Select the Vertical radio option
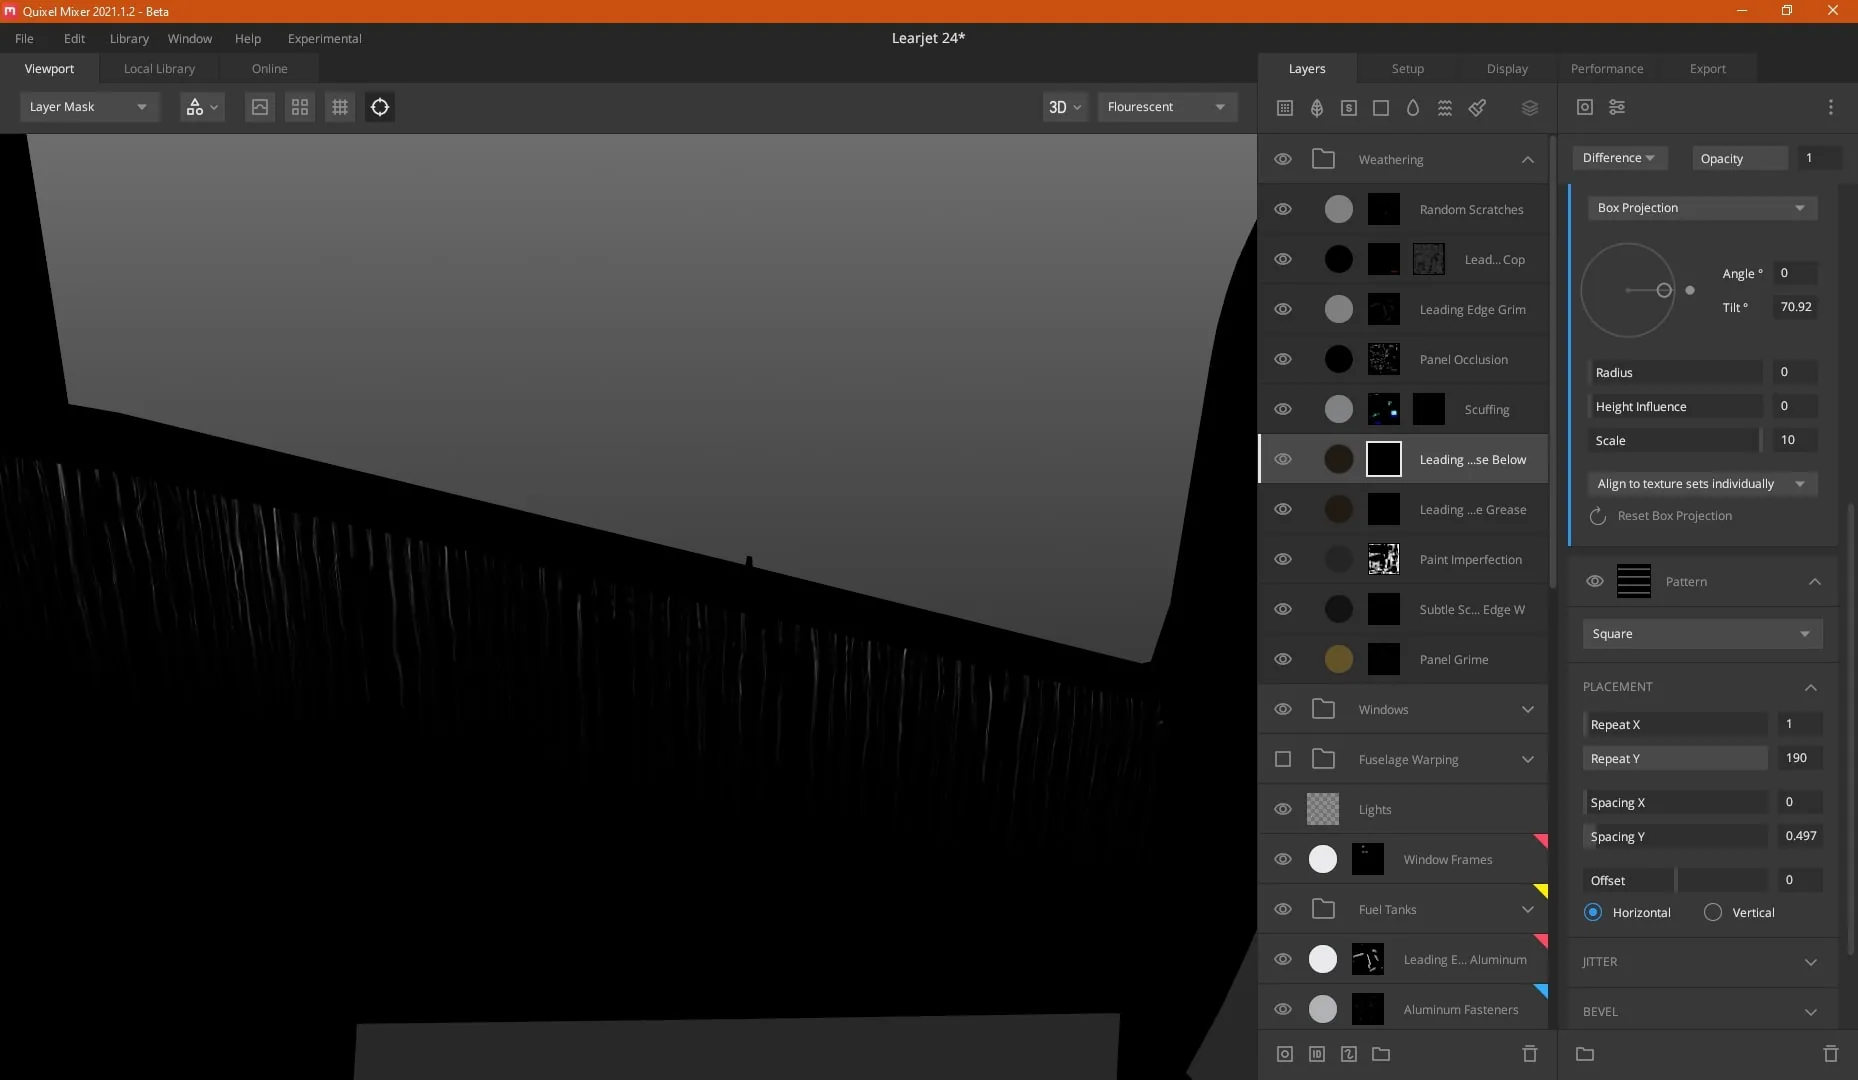The height and width of the screenshot is (1080, 1858). click(x=1713, y=912)
